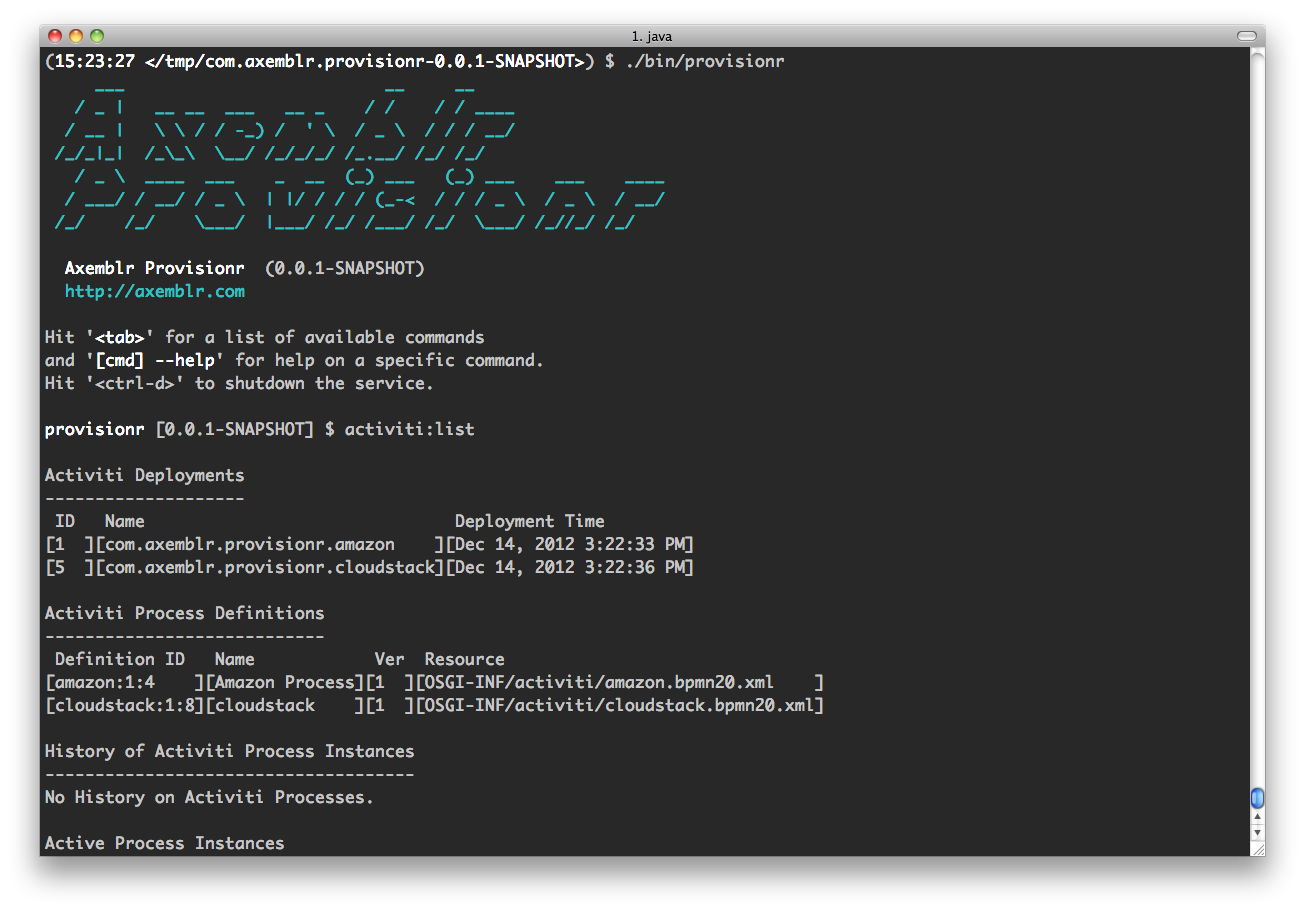The image size is (1305, 911).
Task: Click deployment time 'Dec 14, 2012 3:22:36 PM'
Action: pos(570,568)
